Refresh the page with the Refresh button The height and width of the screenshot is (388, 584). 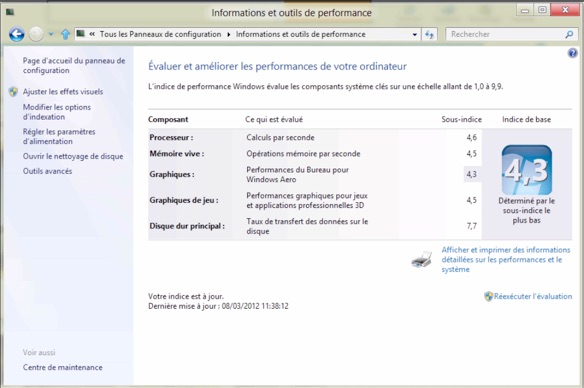(429, 35)
